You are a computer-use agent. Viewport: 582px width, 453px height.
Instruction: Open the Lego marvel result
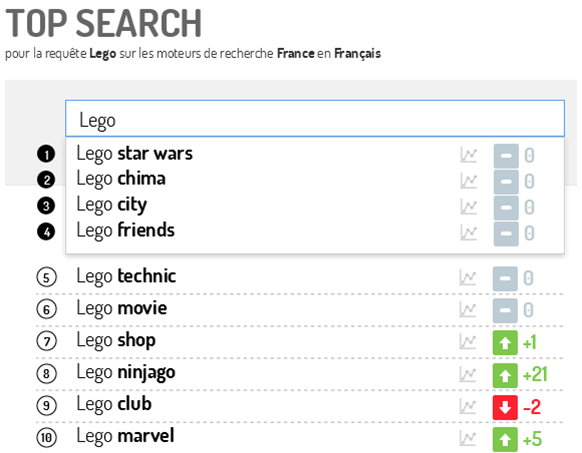click(x=125, y=436)
